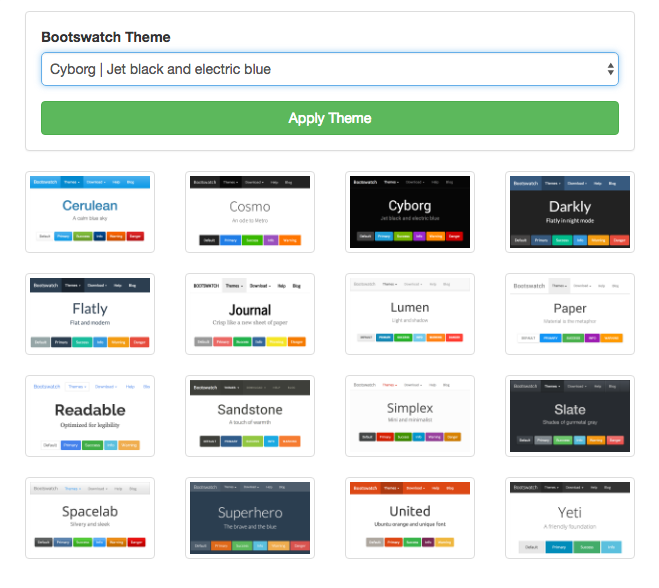
Task: Click the Simplex theme thumbnail
Action: [x=410, y=416]
